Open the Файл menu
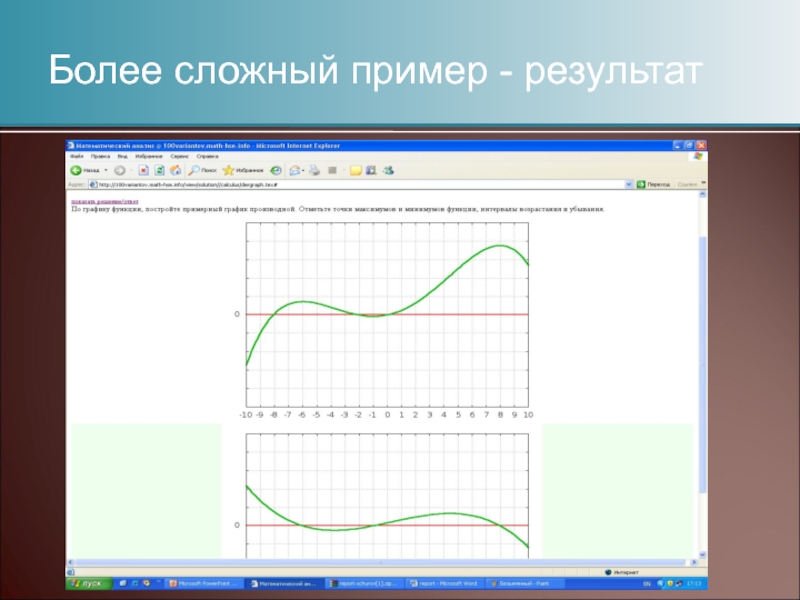800x600 pixels. [77, 157]
